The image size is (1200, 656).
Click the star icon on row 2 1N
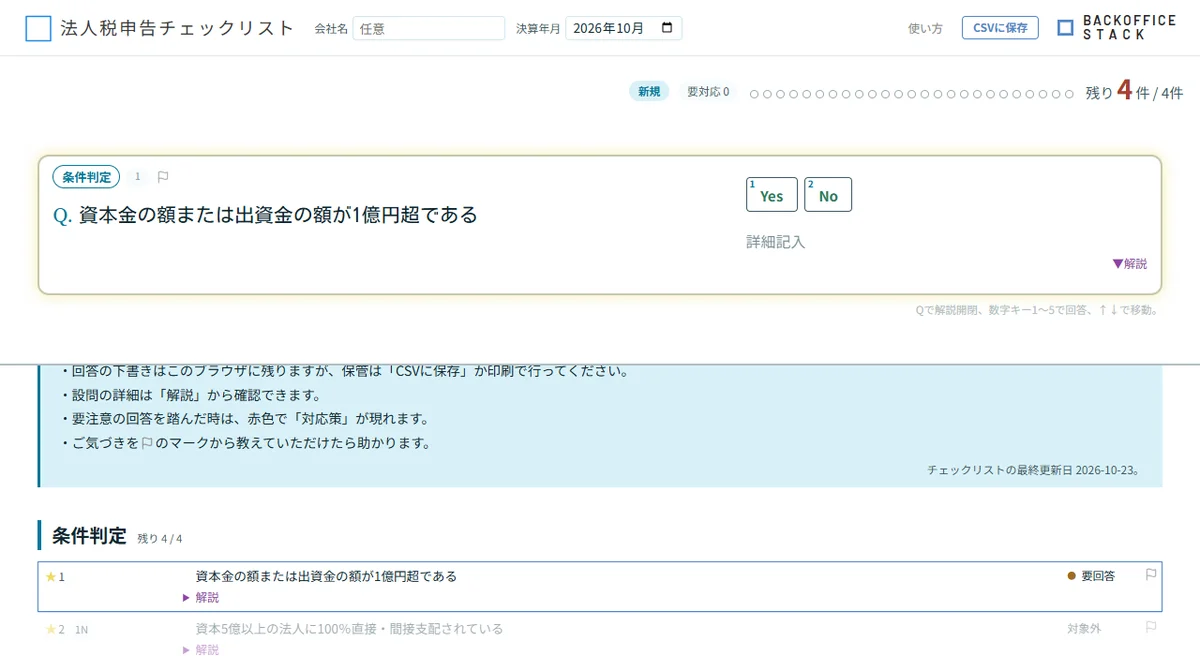click(x=50, y=629)
